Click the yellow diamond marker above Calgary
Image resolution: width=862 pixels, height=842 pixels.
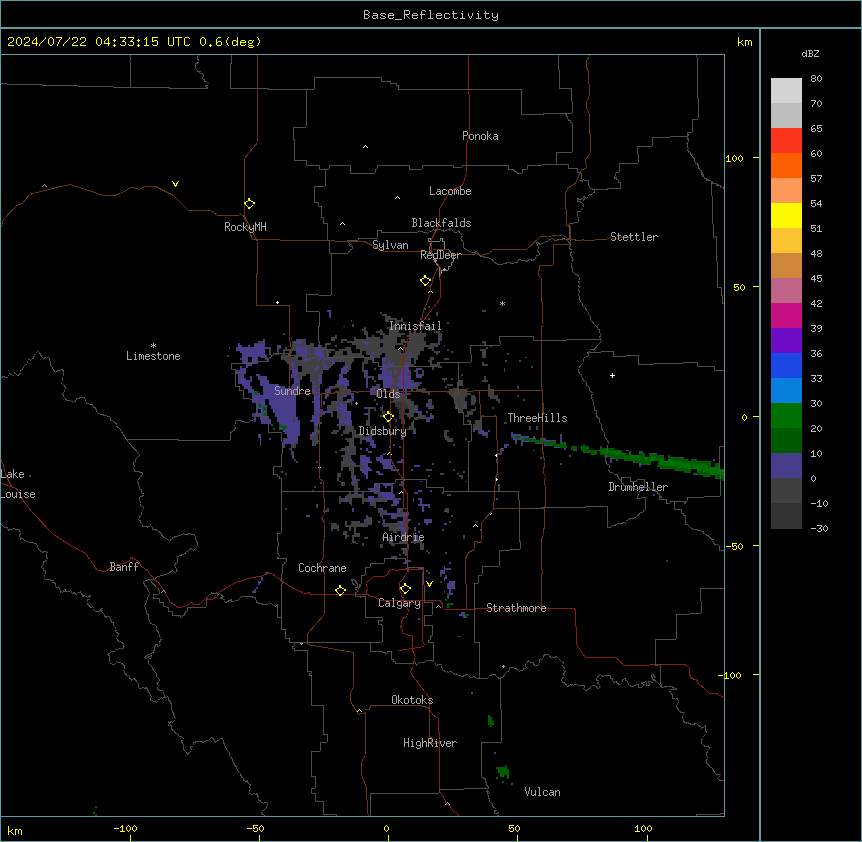click(x=405, y=589)
